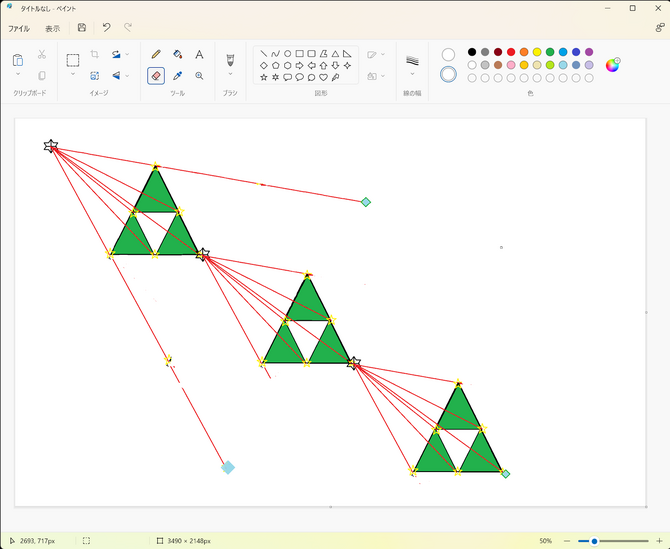Select the Pencil tool
The image size is (670, 549).
(155, 55)
